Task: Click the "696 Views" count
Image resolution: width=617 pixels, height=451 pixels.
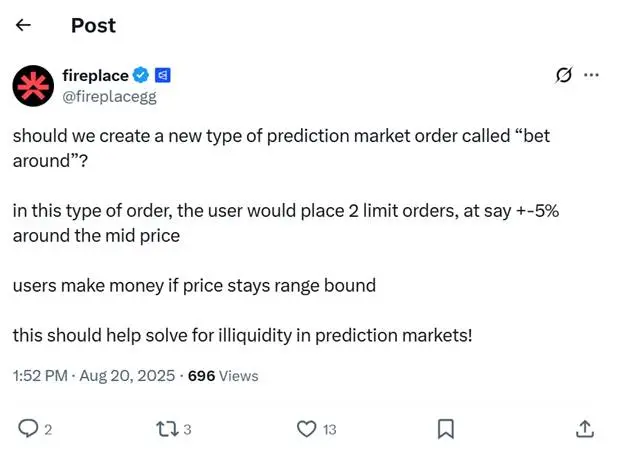Action: coord(223,376)
